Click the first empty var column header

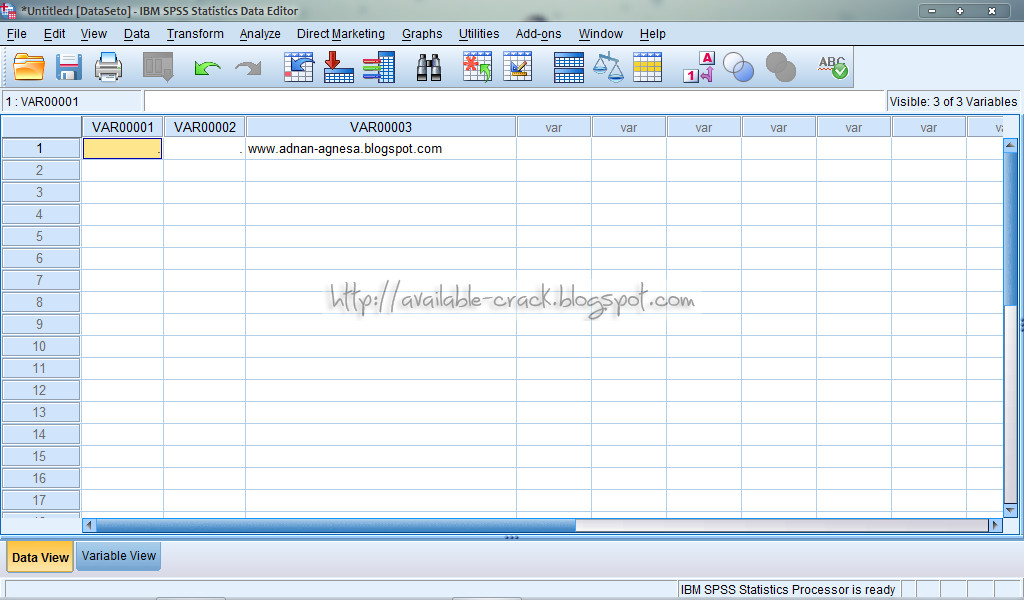(x=554, y=127)
